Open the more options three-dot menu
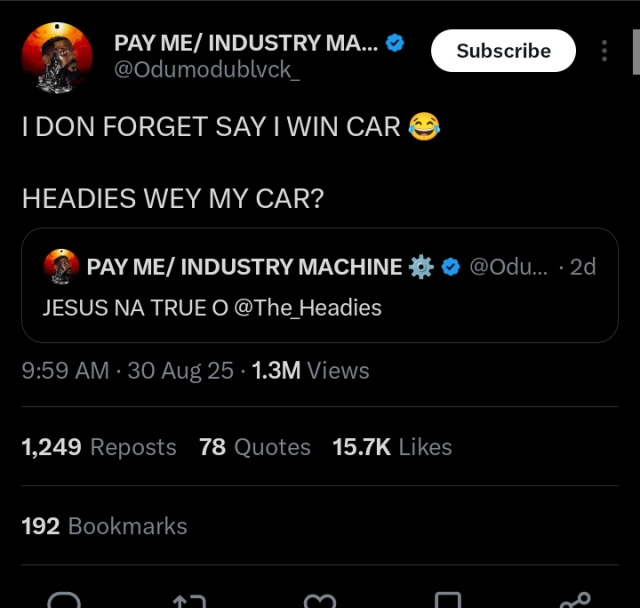Screen dimensions: 640x608 [x=605, y=51]
